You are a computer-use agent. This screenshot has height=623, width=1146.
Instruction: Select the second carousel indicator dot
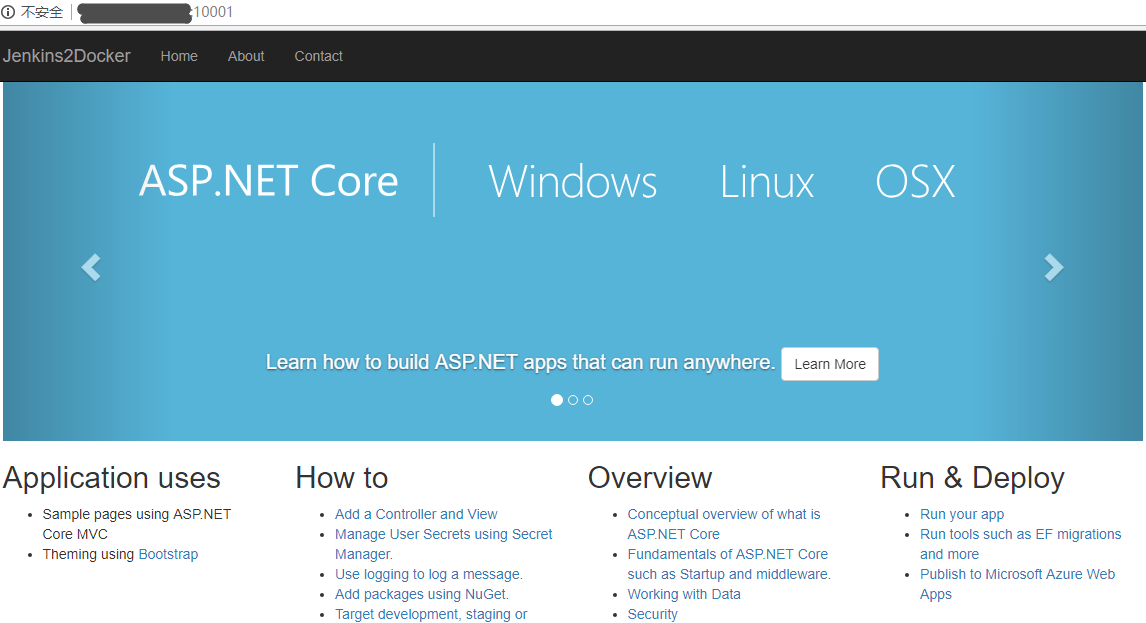(x=573, y=400)
